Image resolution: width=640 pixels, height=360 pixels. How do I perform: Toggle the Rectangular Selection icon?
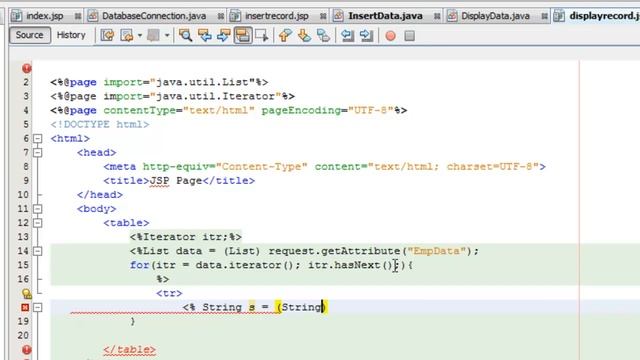(261, 36)
